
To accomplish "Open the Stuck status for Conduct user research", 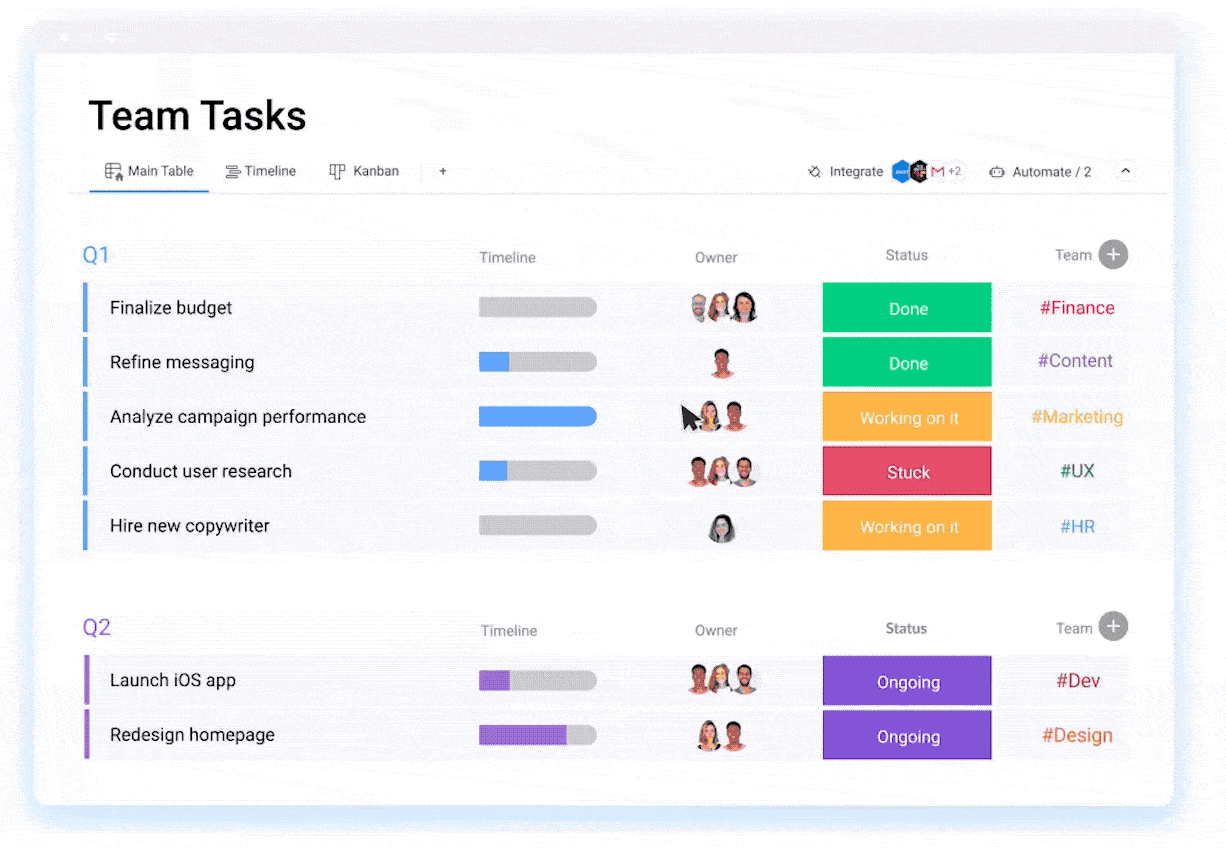I will click(x=906, y=471).
